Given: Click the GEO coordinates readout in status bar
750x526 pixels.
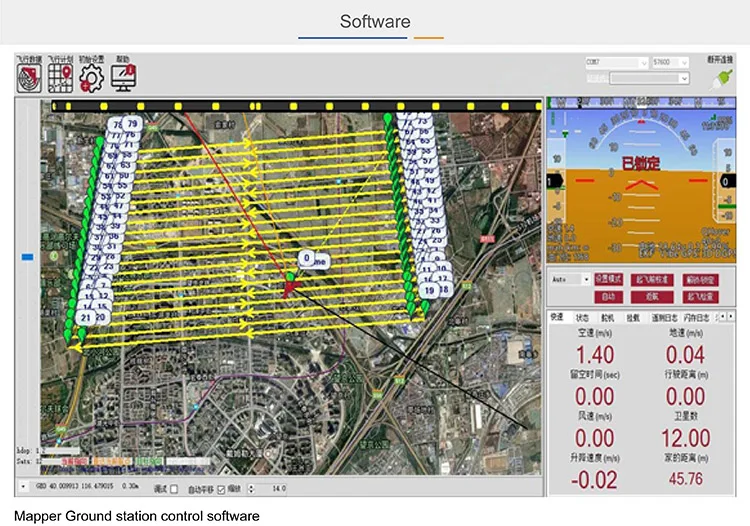Looking at the screenshot, I should 87,487.
